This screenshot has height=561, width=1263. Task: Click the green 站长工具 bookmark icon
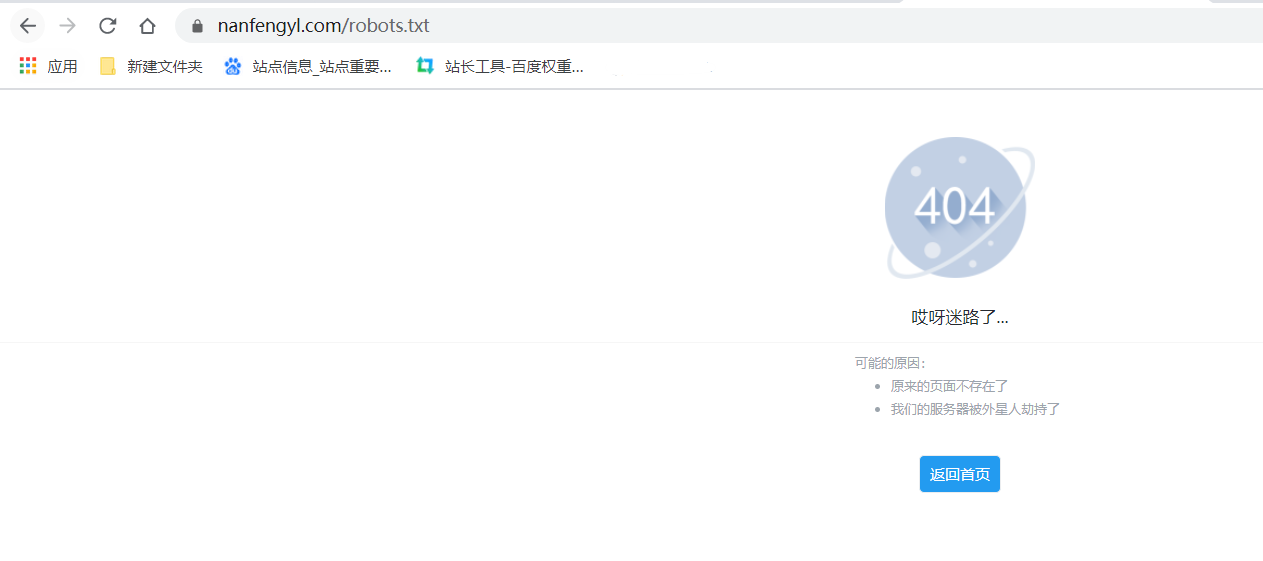point(425,66)
